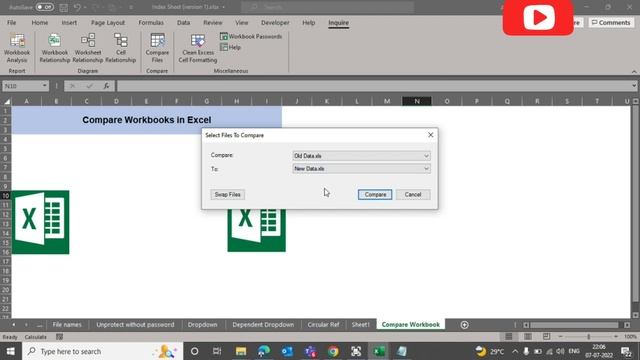Image resolution: width=640 pixels, height=360 pixels.
Task: Switch to Page Break Preview icon
Action: tap(547, 337)
